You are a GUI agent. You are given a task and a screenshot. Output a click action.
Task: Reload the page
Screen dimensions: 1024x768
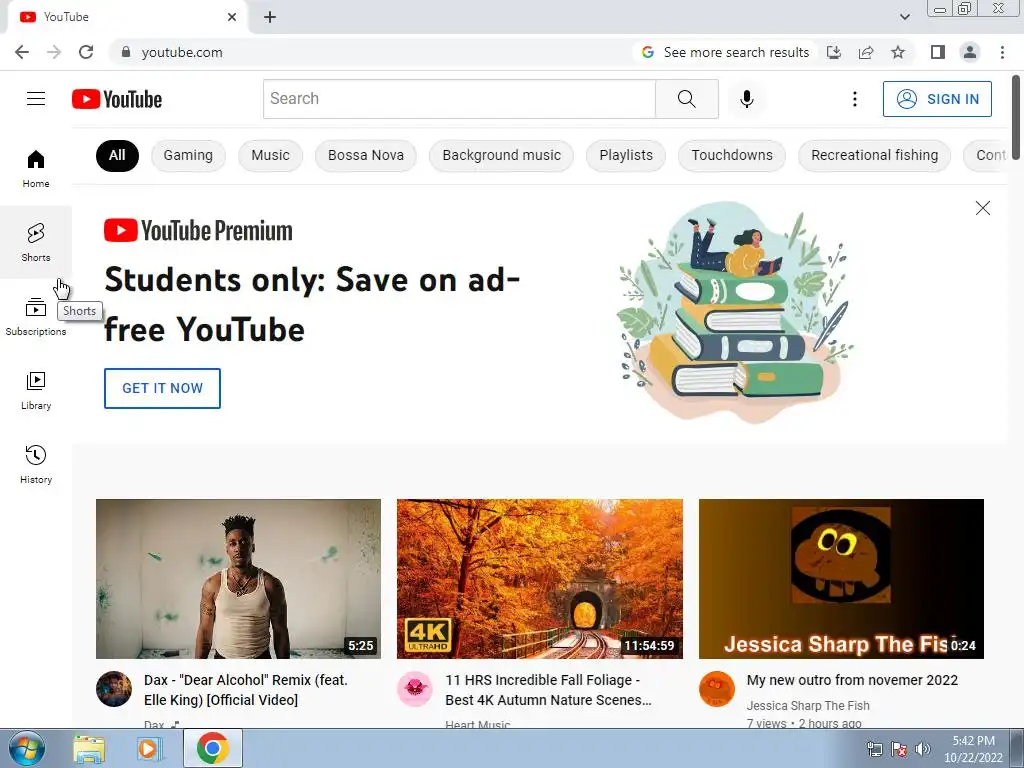click(86, 52)
